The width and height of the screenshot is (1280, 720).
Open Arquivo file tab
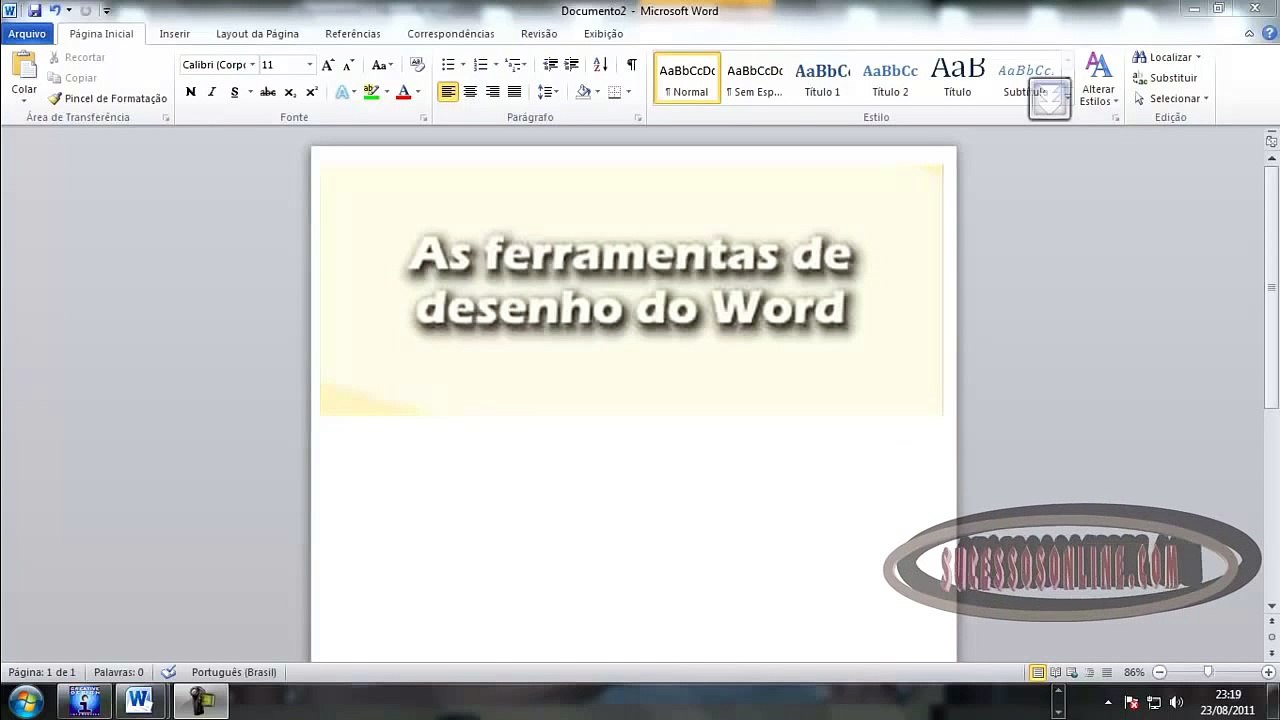pyautogui.click(x=27, y=34)
